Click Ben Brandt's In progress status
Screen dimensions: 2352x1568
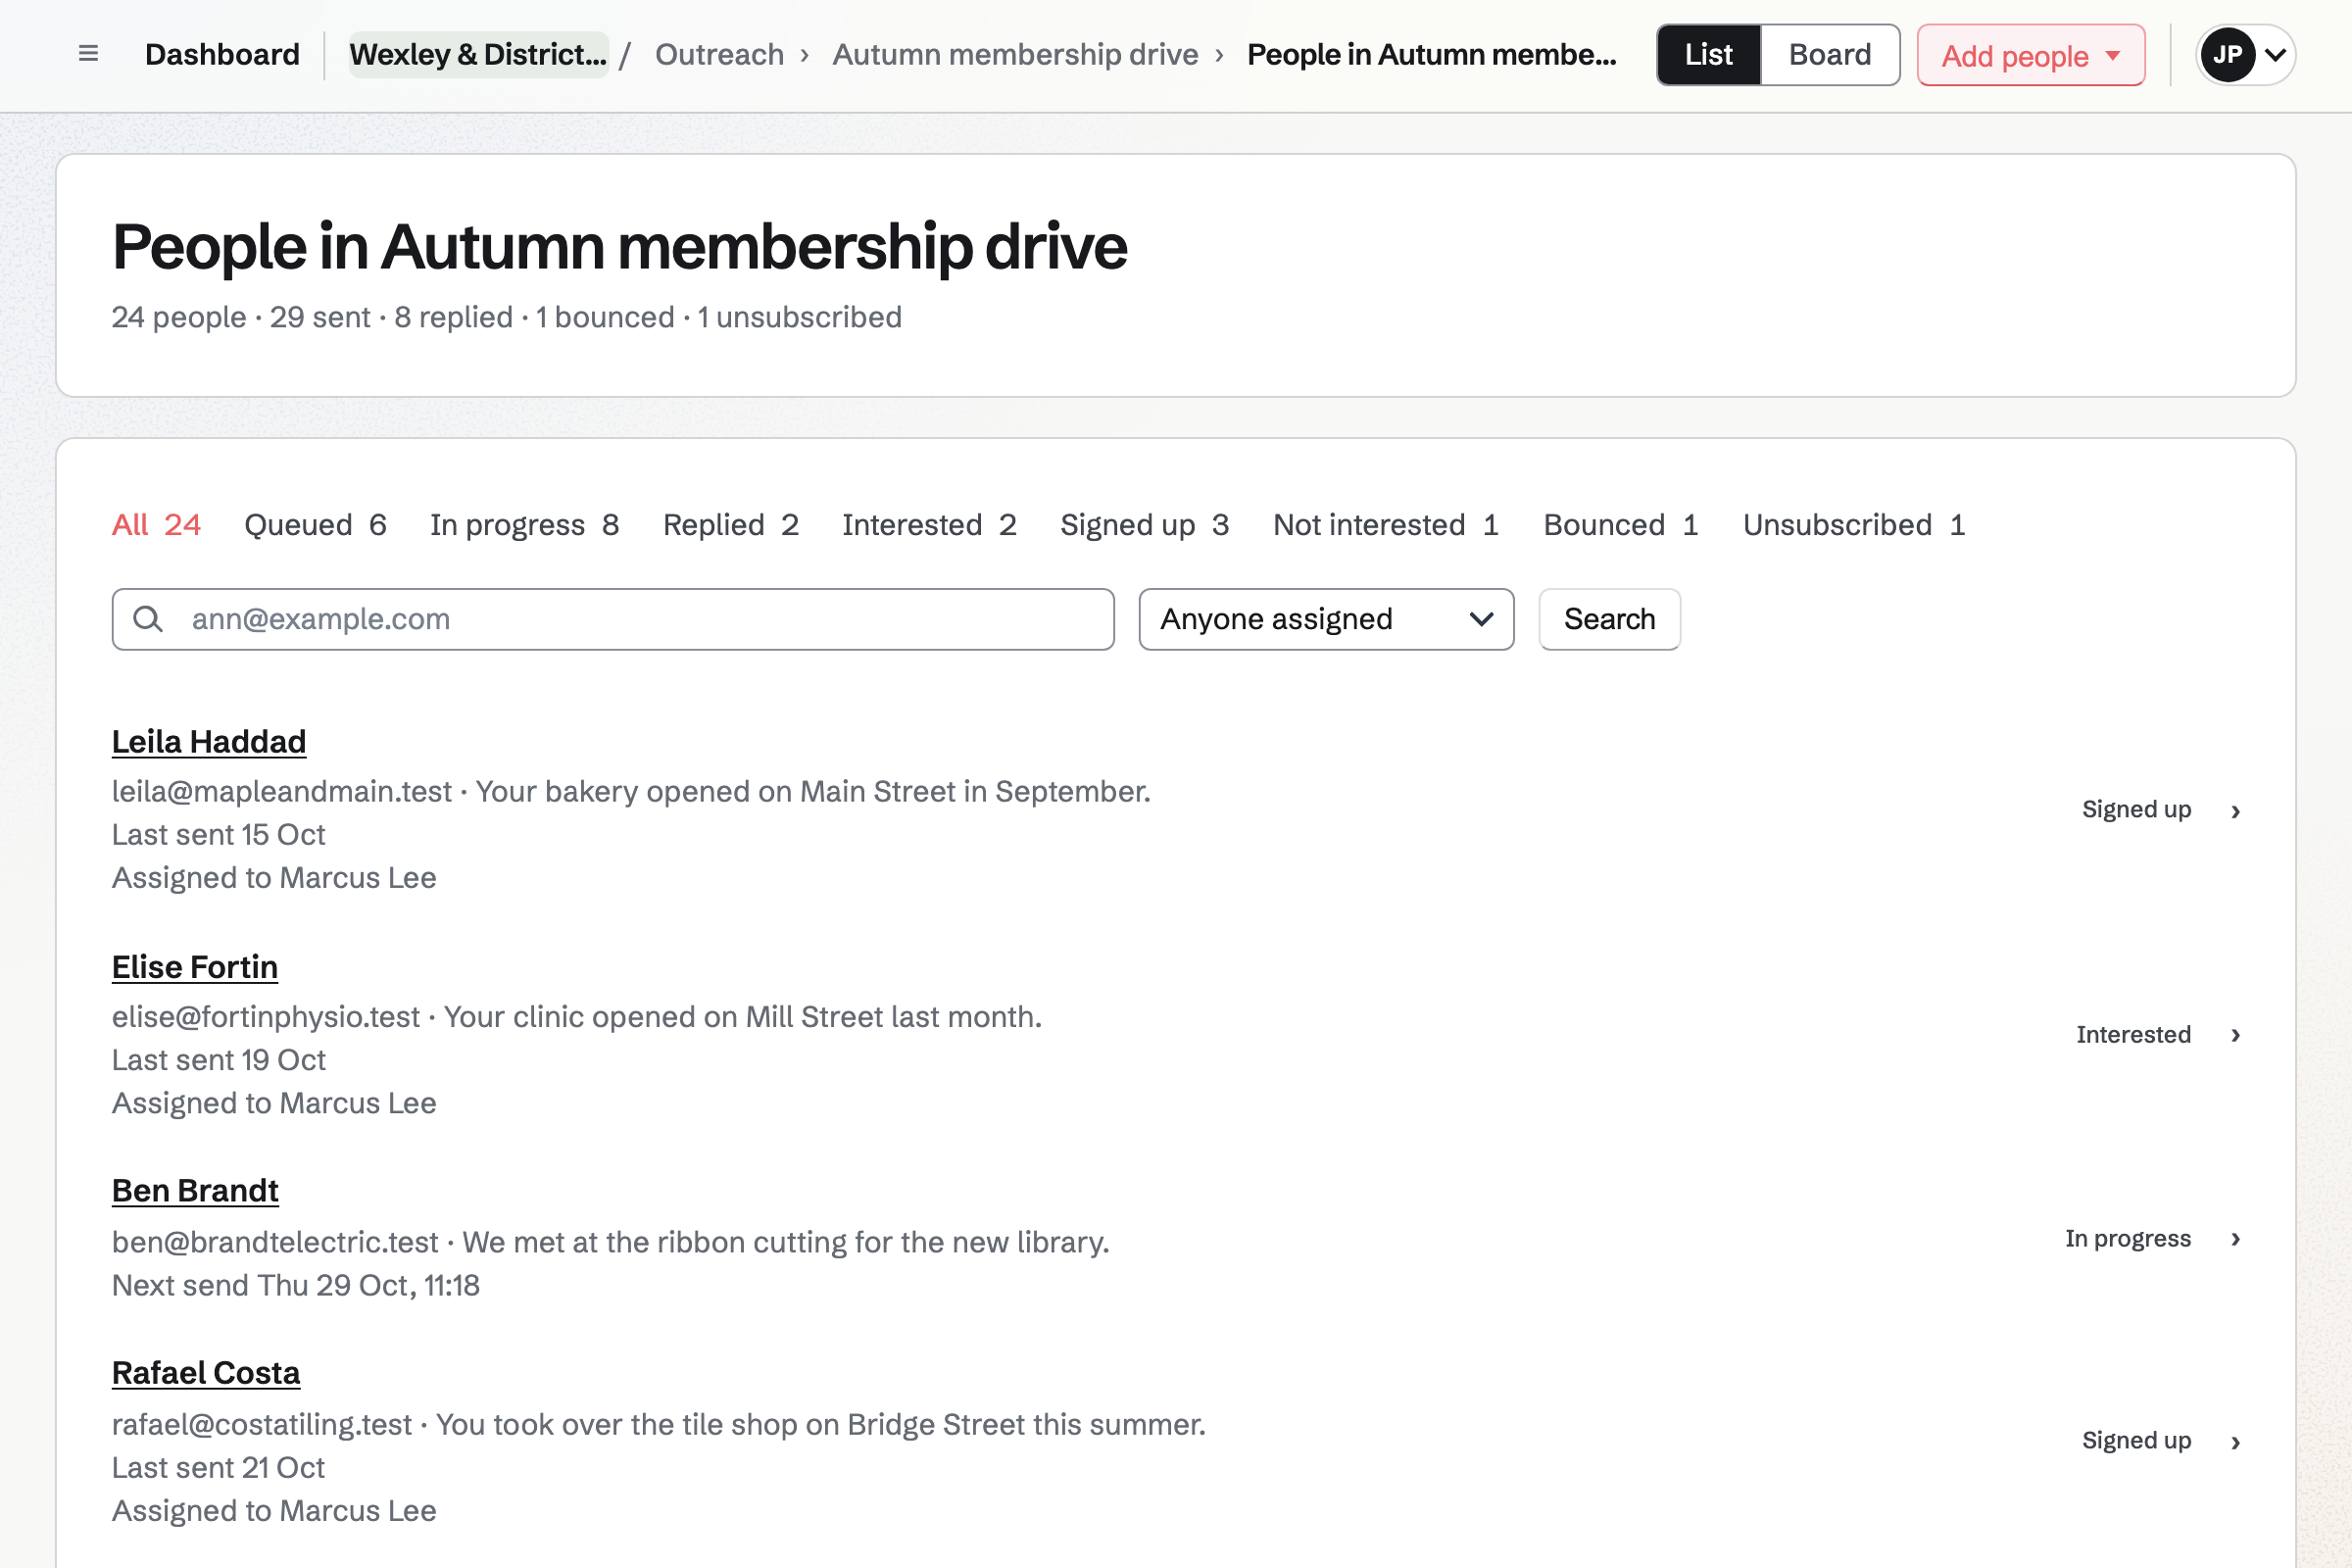[2128, 1238]
